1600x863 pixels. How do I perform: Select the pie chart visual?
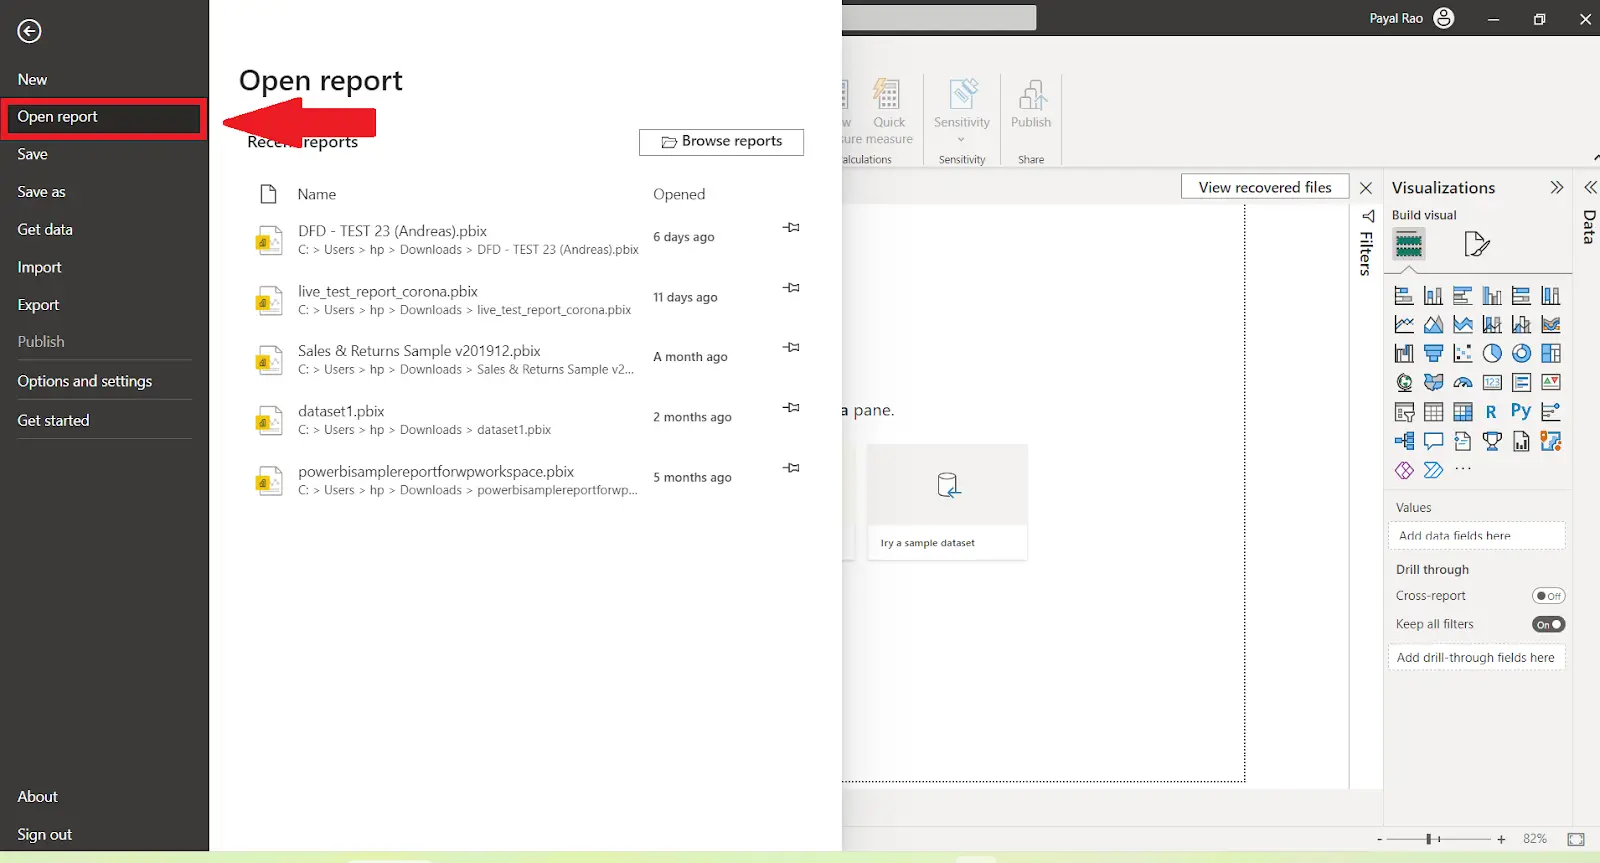1492,354
